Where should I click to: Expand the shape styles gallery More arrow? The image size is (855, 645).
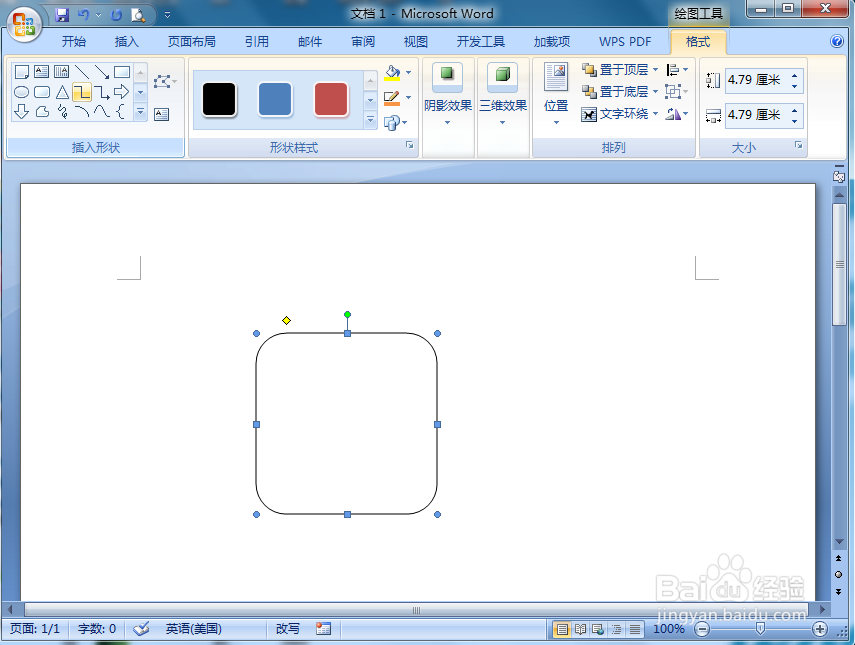370,119
